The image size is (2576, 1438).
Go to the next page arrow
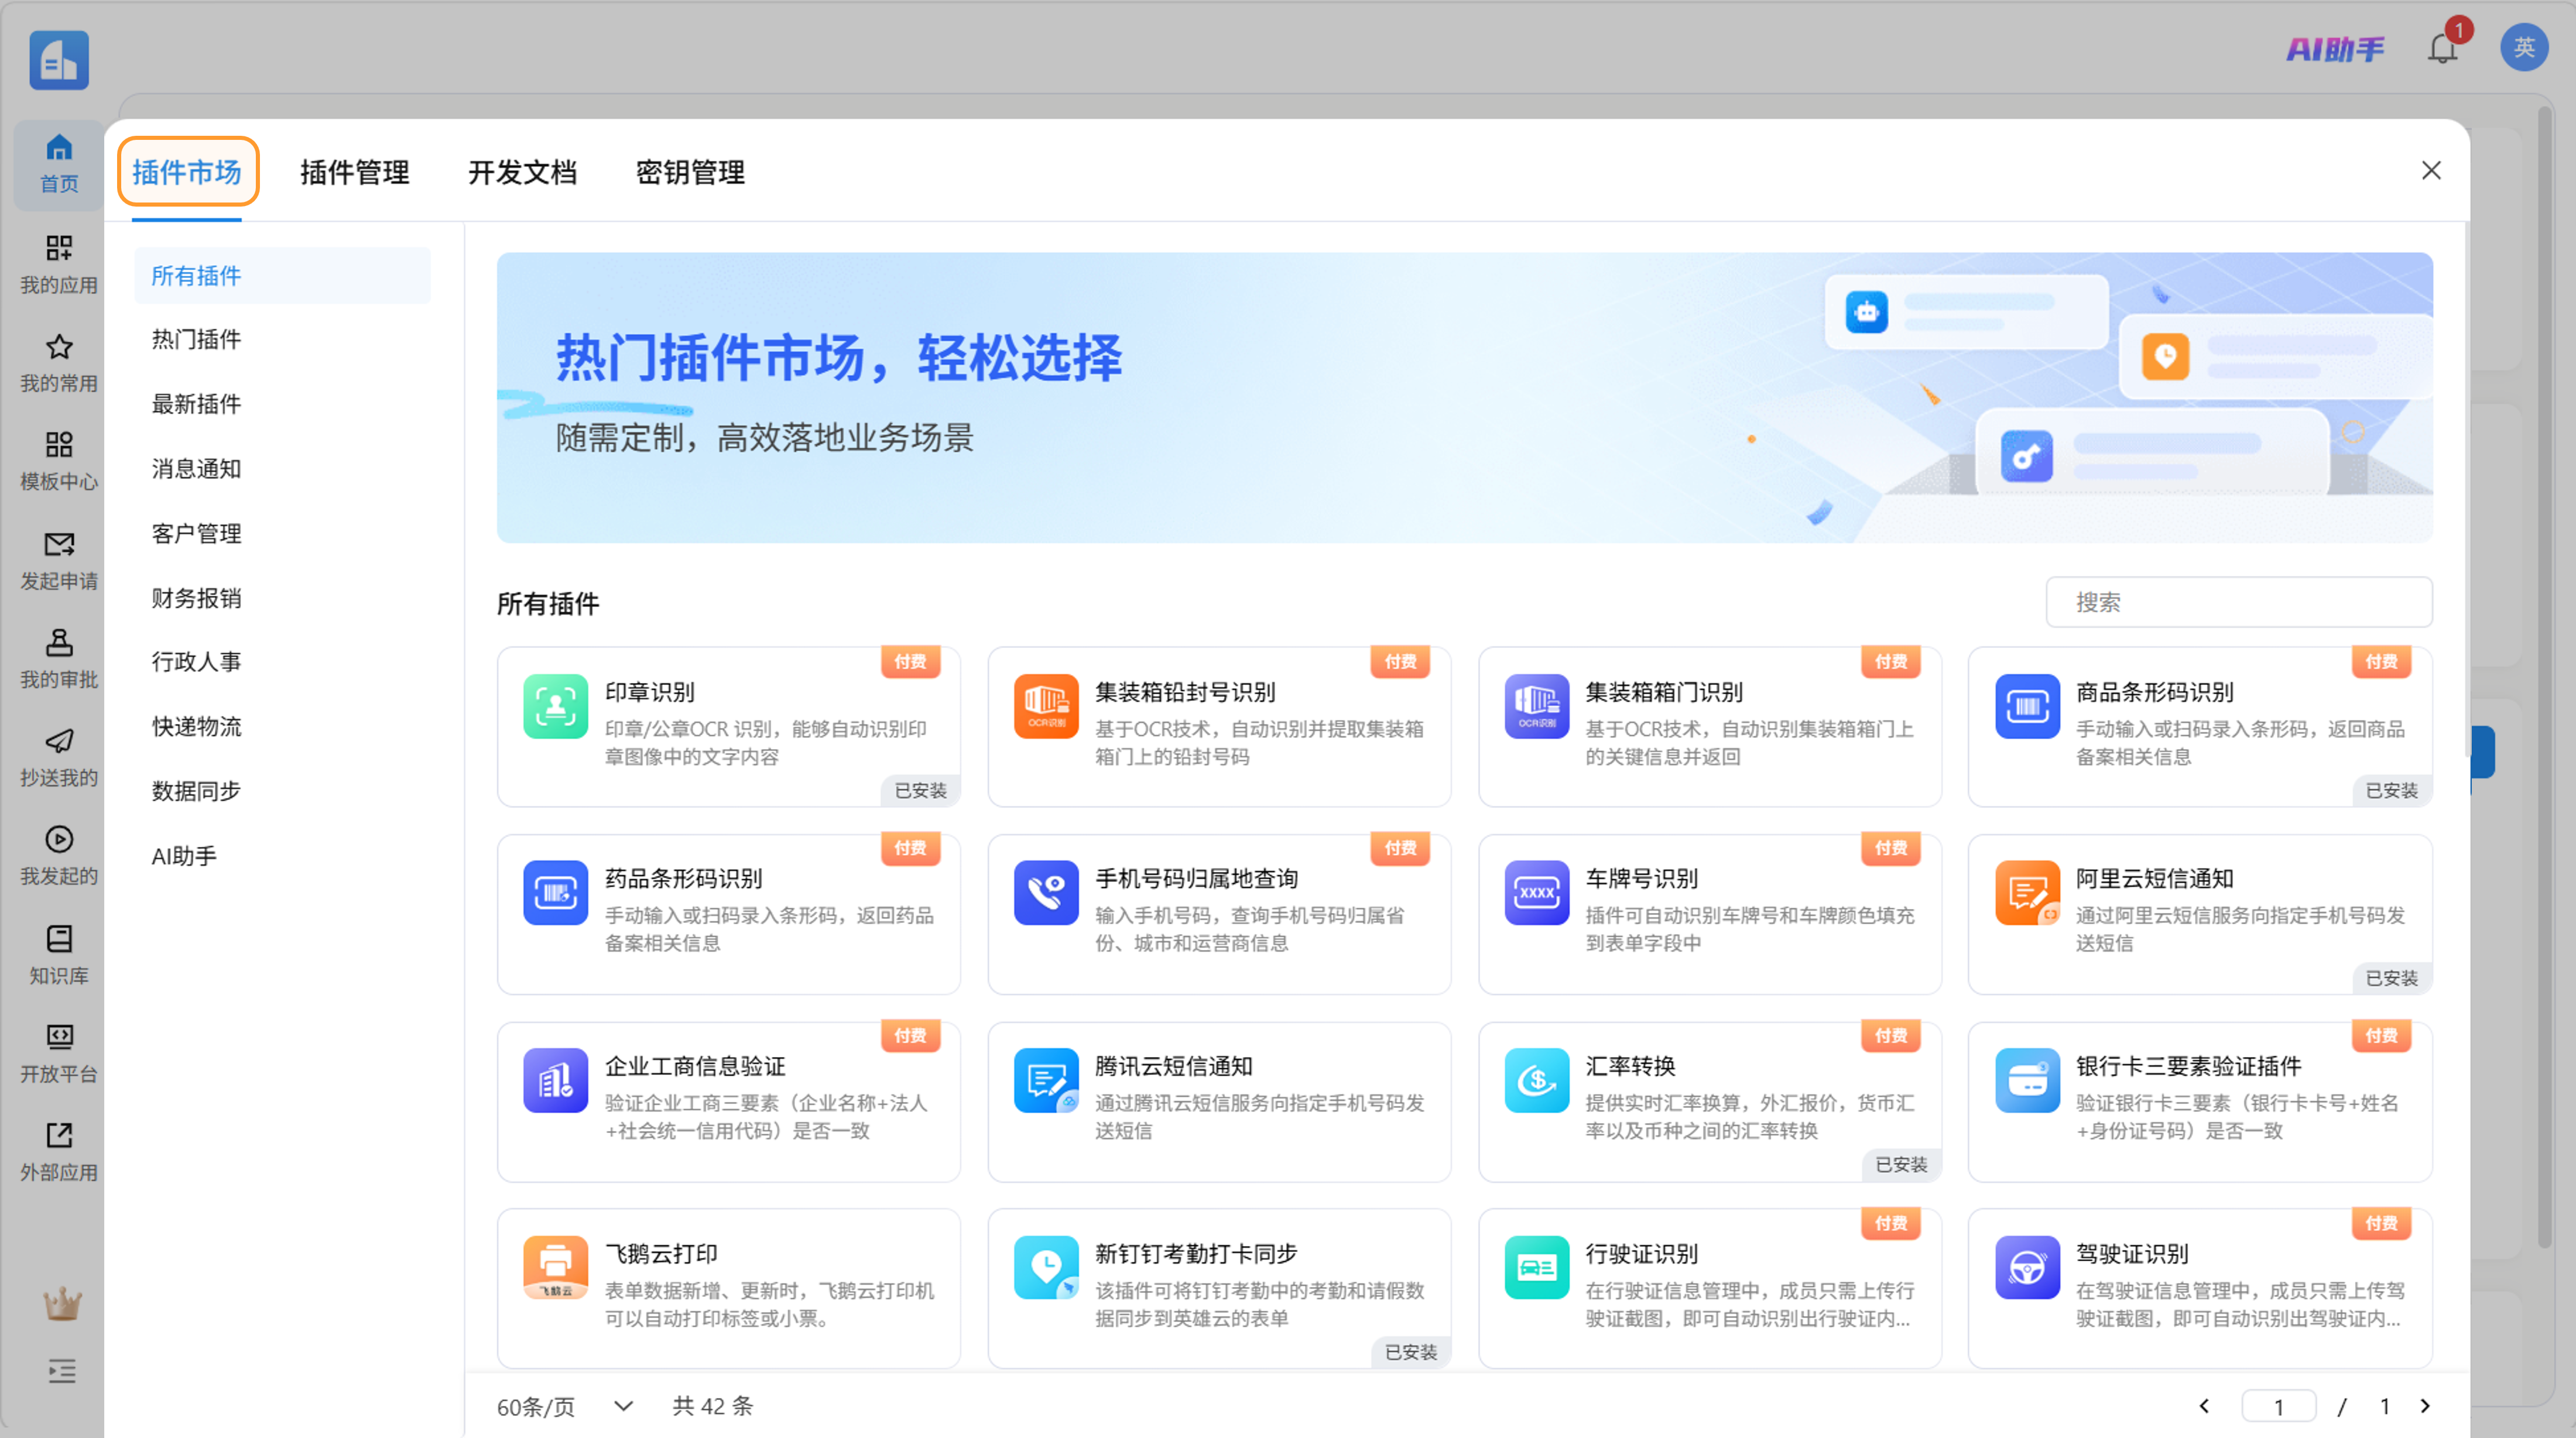[2425, 1406]
